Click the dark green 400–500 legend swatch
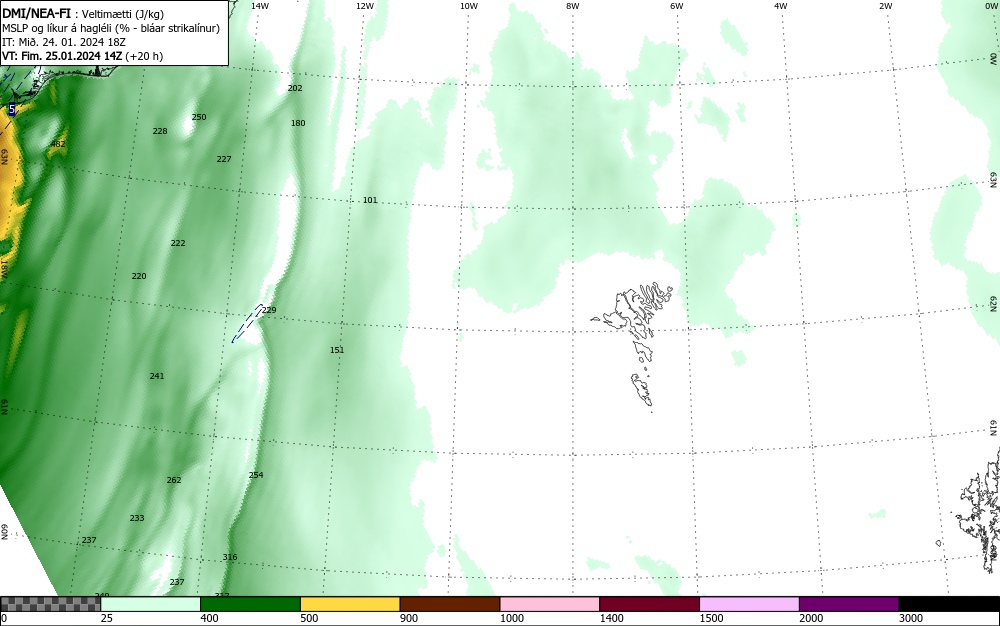 250,604
